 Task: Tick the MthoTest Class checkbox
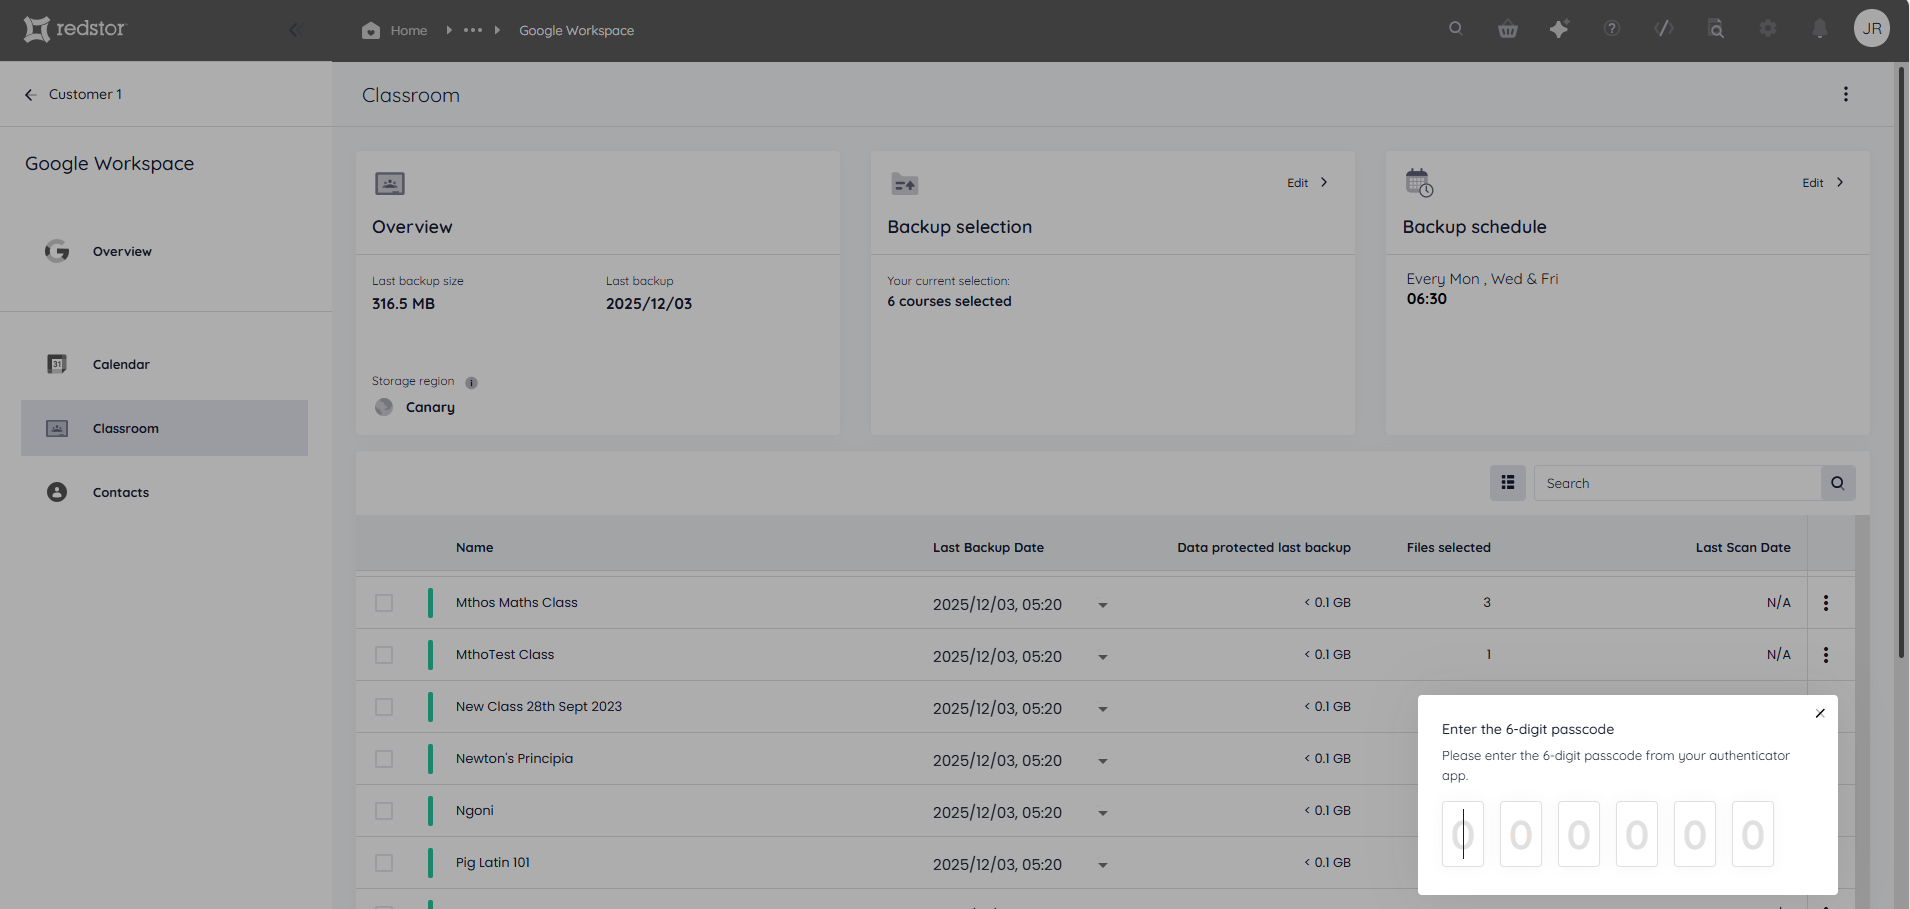[x=384, y=655]
